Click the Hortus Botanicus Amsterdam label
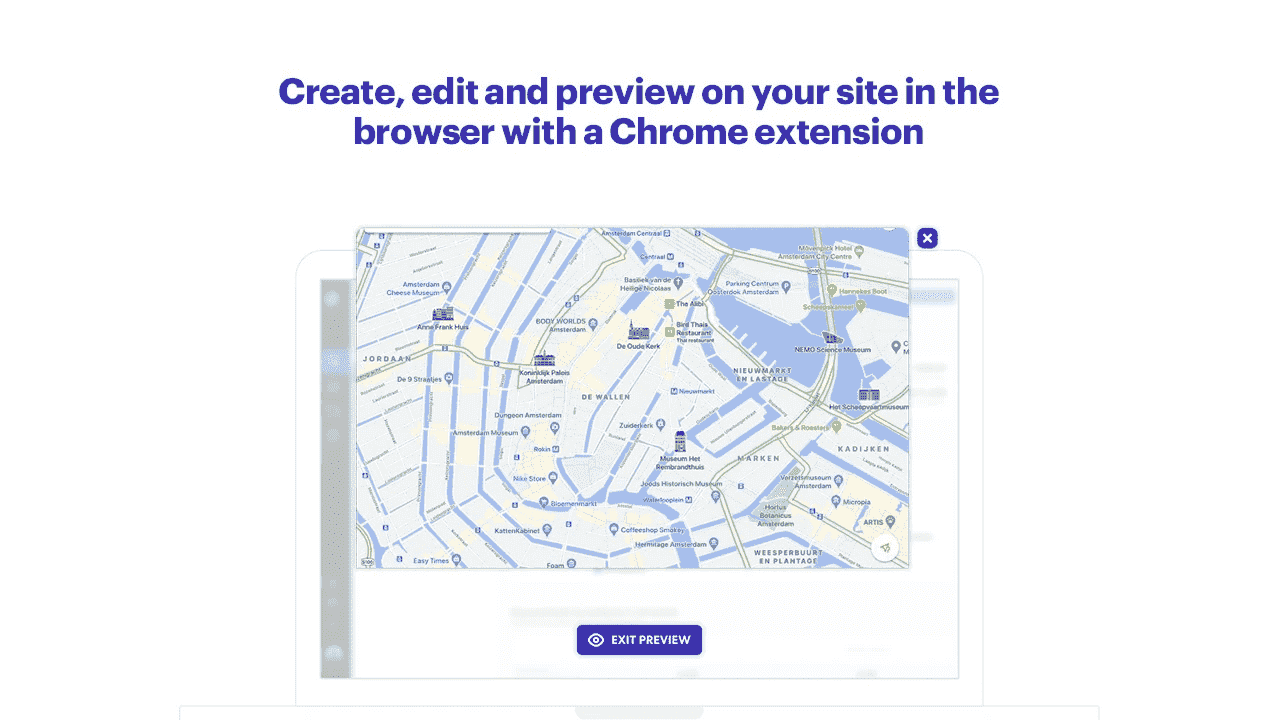The width and height of the screenshot is (1280, 720). (x=777, y=515)
